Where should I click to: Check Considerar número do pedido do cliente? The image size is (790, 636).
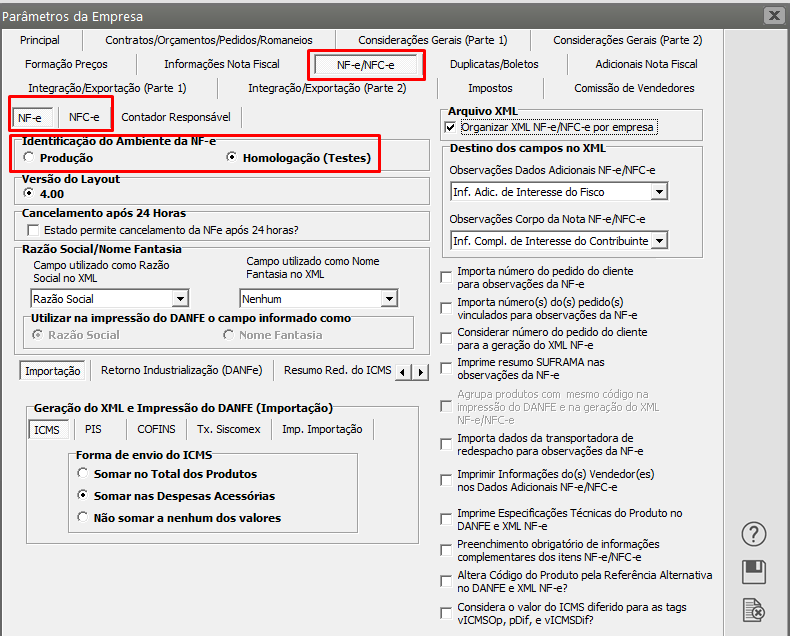coord(446,338)
